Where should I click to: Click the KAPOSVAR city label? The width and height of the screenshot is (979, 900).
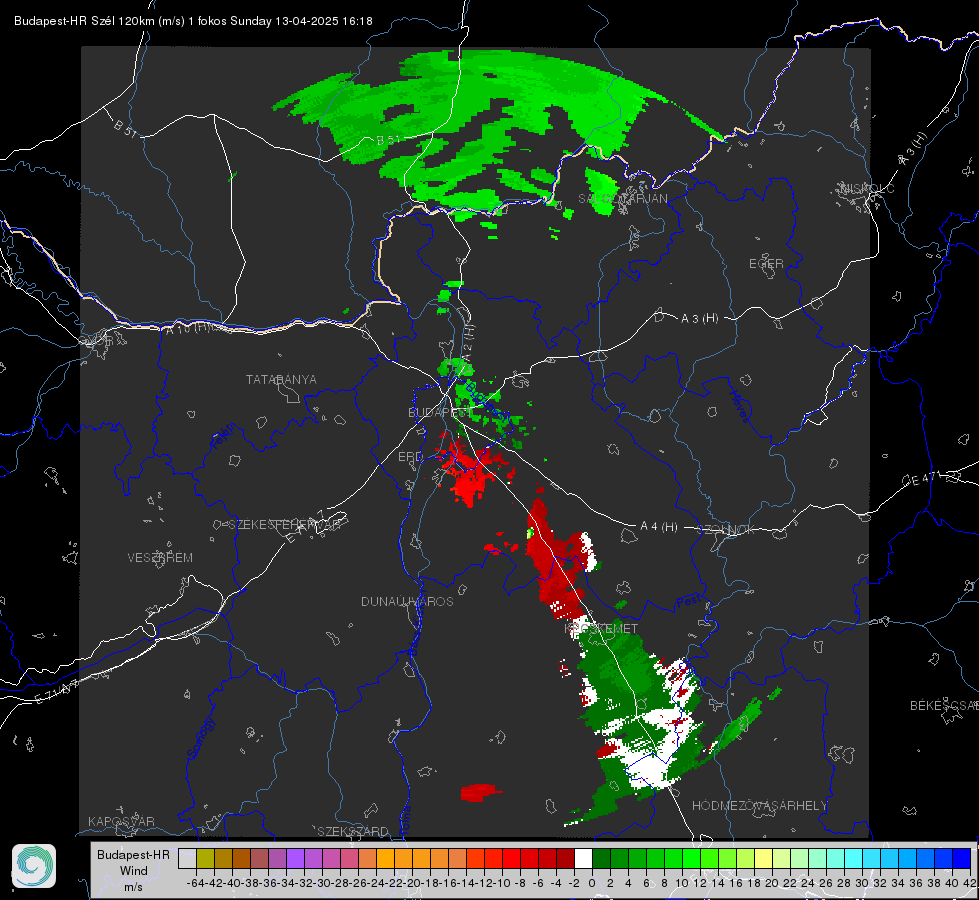[x=121, y=821]
